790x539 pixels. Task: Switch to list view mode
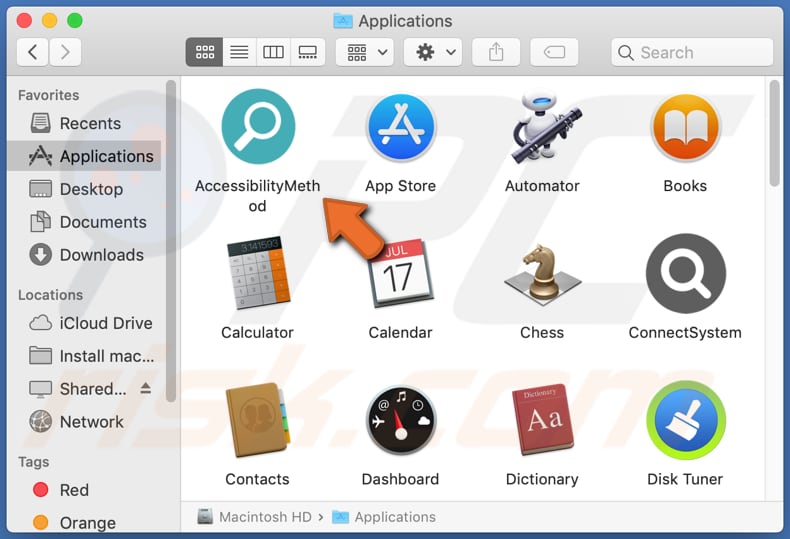[239, 52]
